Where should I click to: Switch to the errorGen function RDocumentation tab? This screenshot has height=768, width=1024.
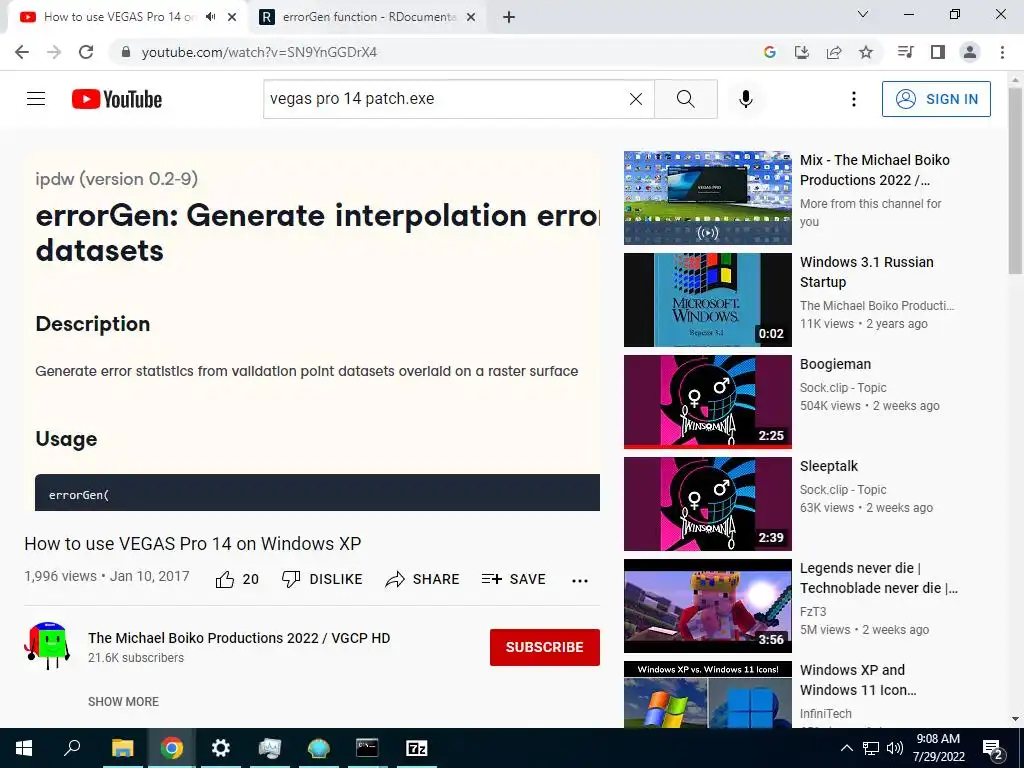(369, 17)
